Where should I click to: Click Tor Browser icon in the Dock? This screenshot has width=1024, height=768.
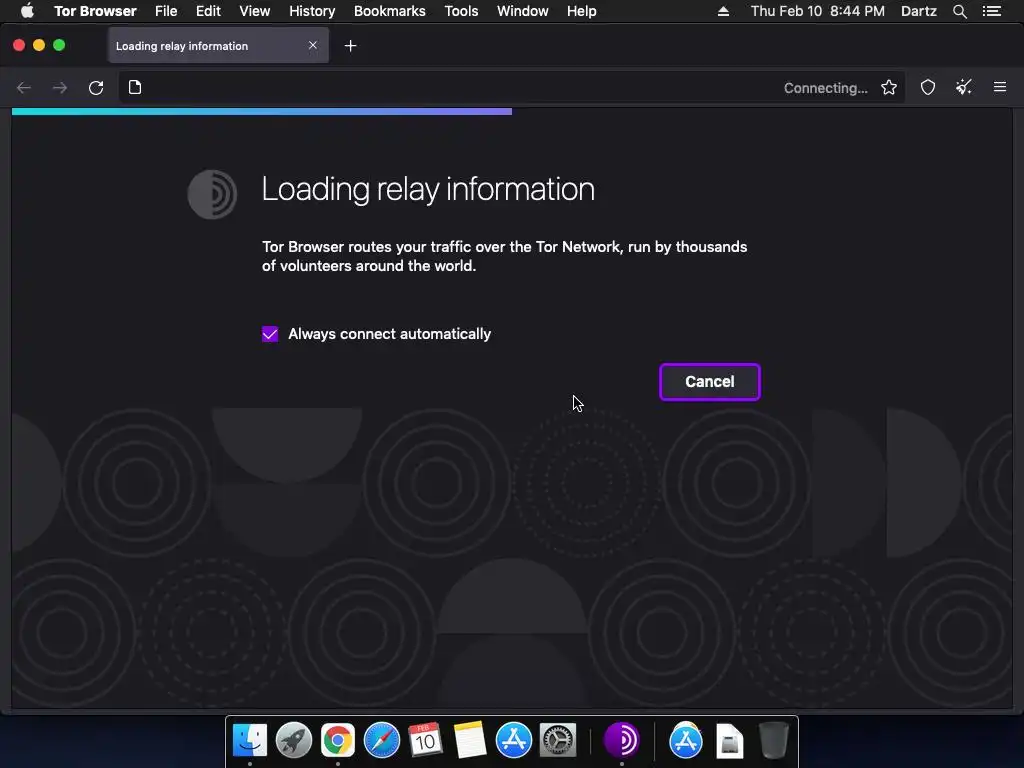click(621, 740)
